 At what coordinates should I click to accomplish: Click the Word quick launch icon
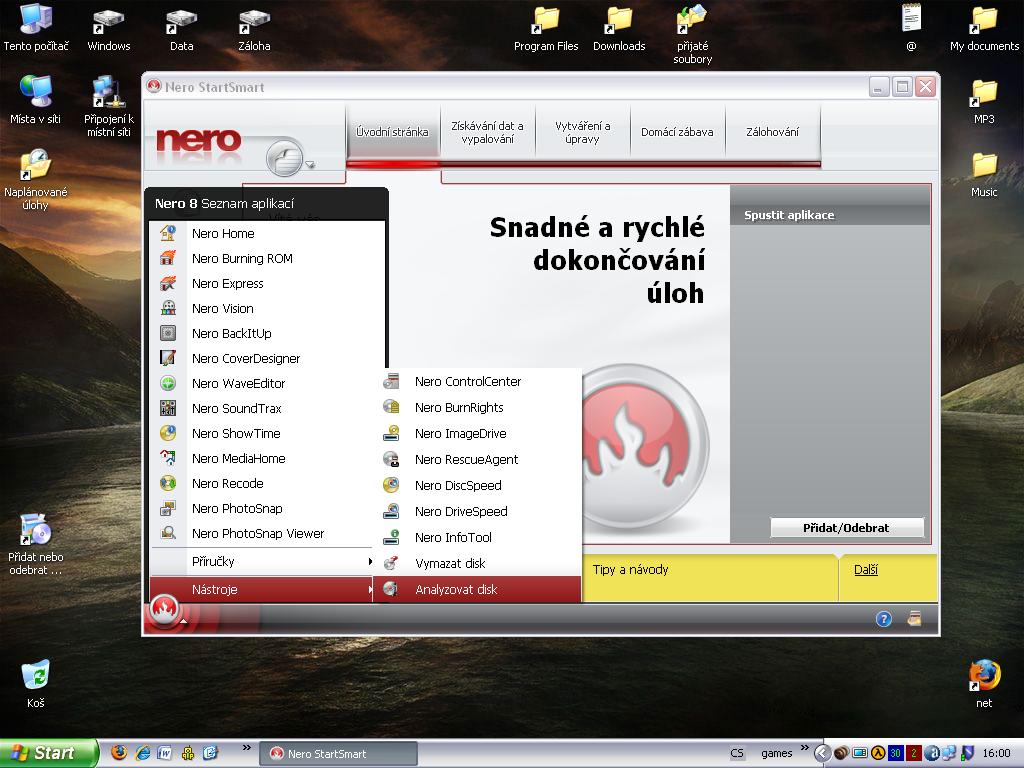point(165,753)
